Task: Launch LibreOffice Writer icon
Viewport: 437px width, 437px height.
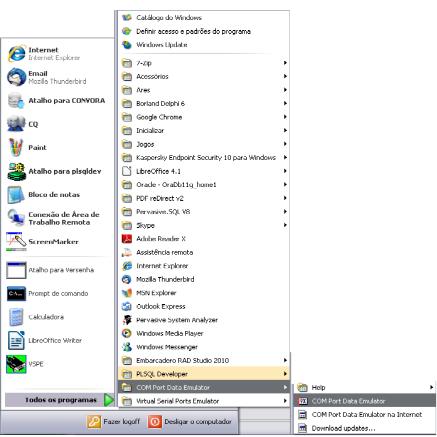Action: [x=16, y=340]
